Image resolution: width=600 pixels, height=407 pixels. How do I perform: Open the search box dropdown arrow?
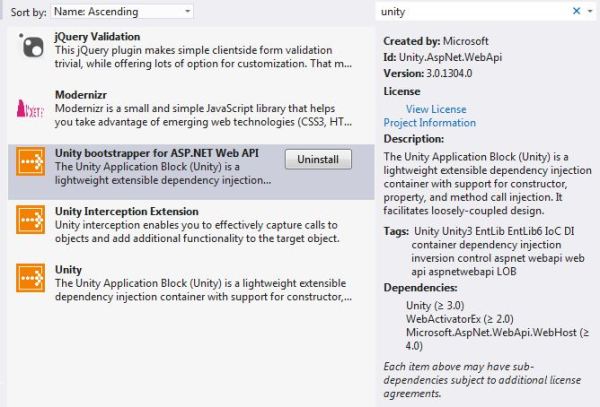(589, 11)
